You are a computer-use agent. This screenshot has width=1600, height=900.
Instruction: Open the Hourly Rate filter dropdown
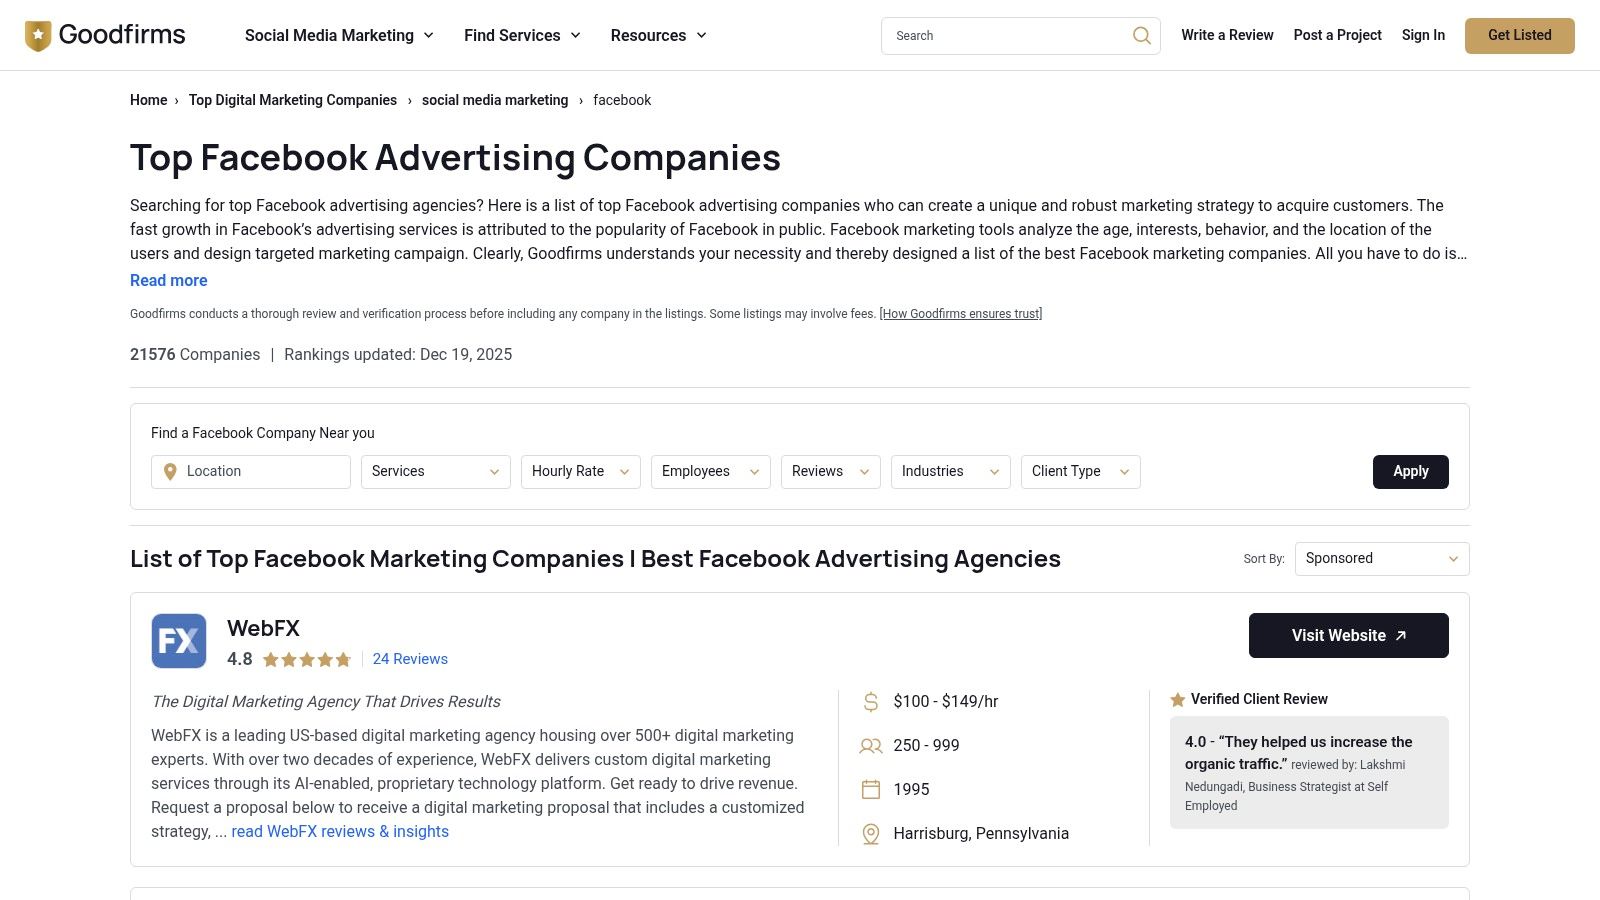[x=580, y=471]
